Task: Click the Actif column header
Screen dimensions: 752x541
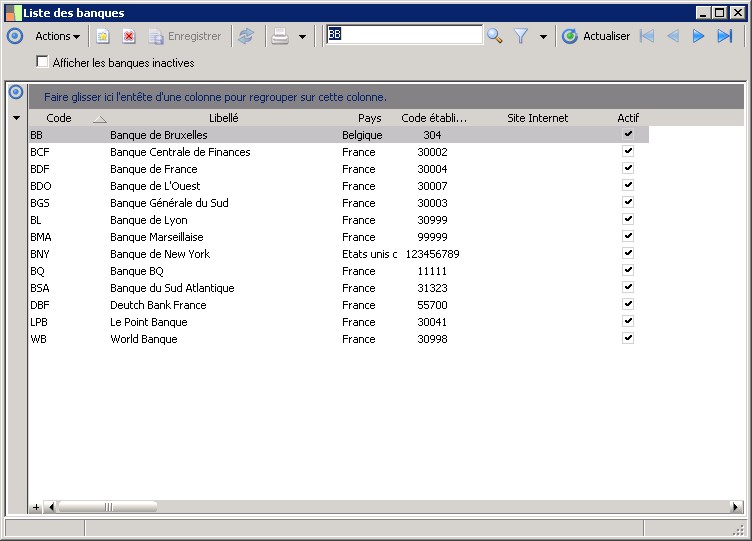Action: [628, 118]
